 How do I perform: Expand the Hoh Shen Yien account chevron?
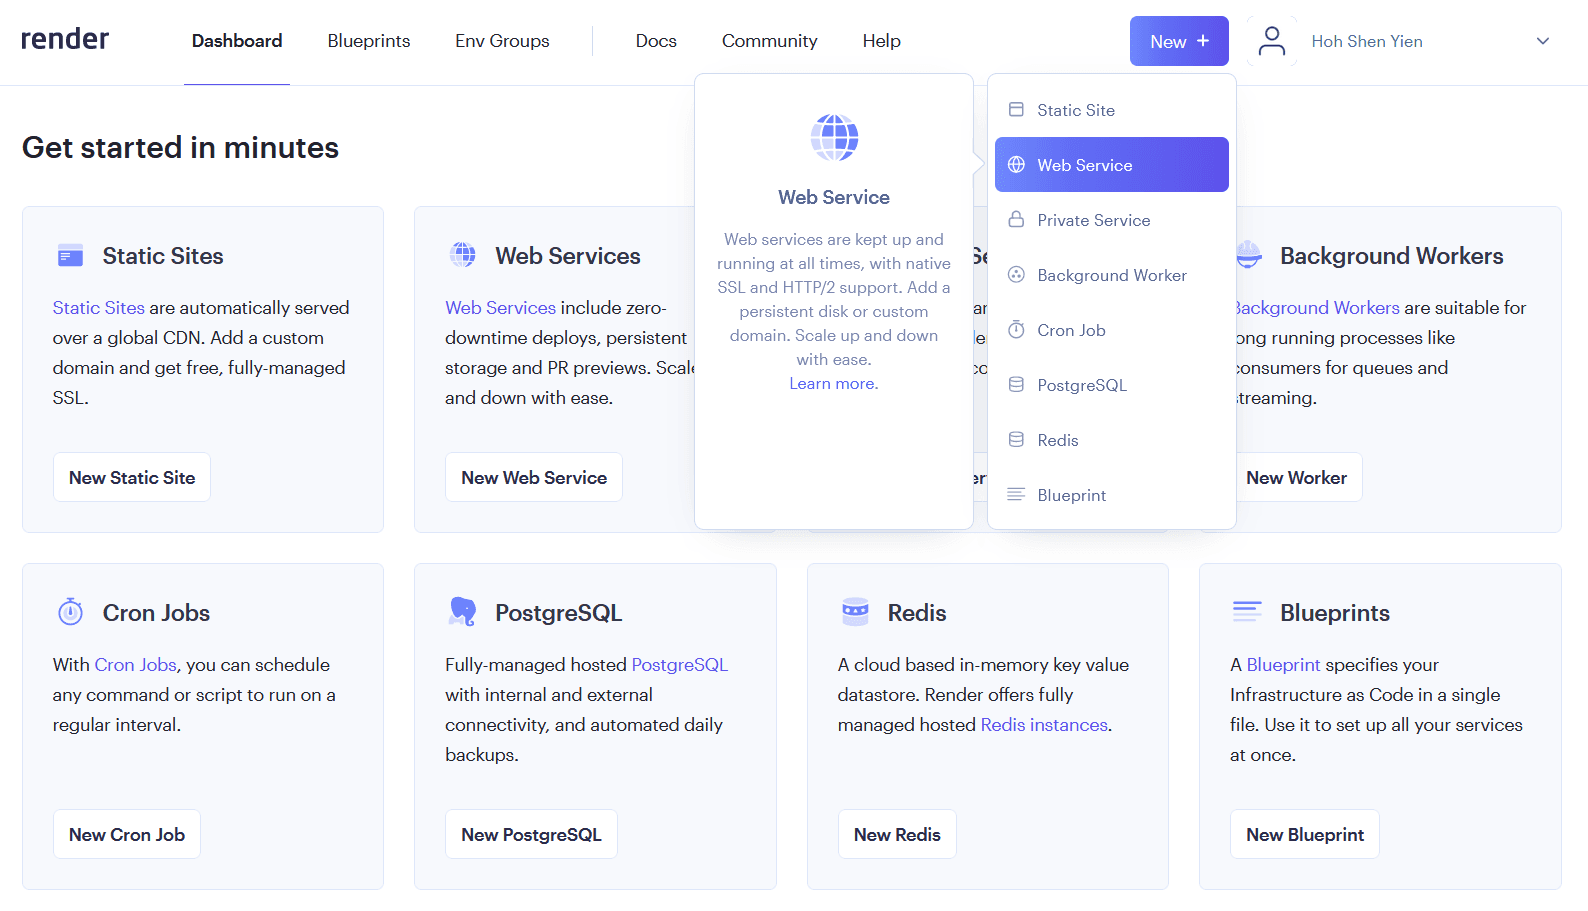pyautogui.click(x=1542, y=41)
